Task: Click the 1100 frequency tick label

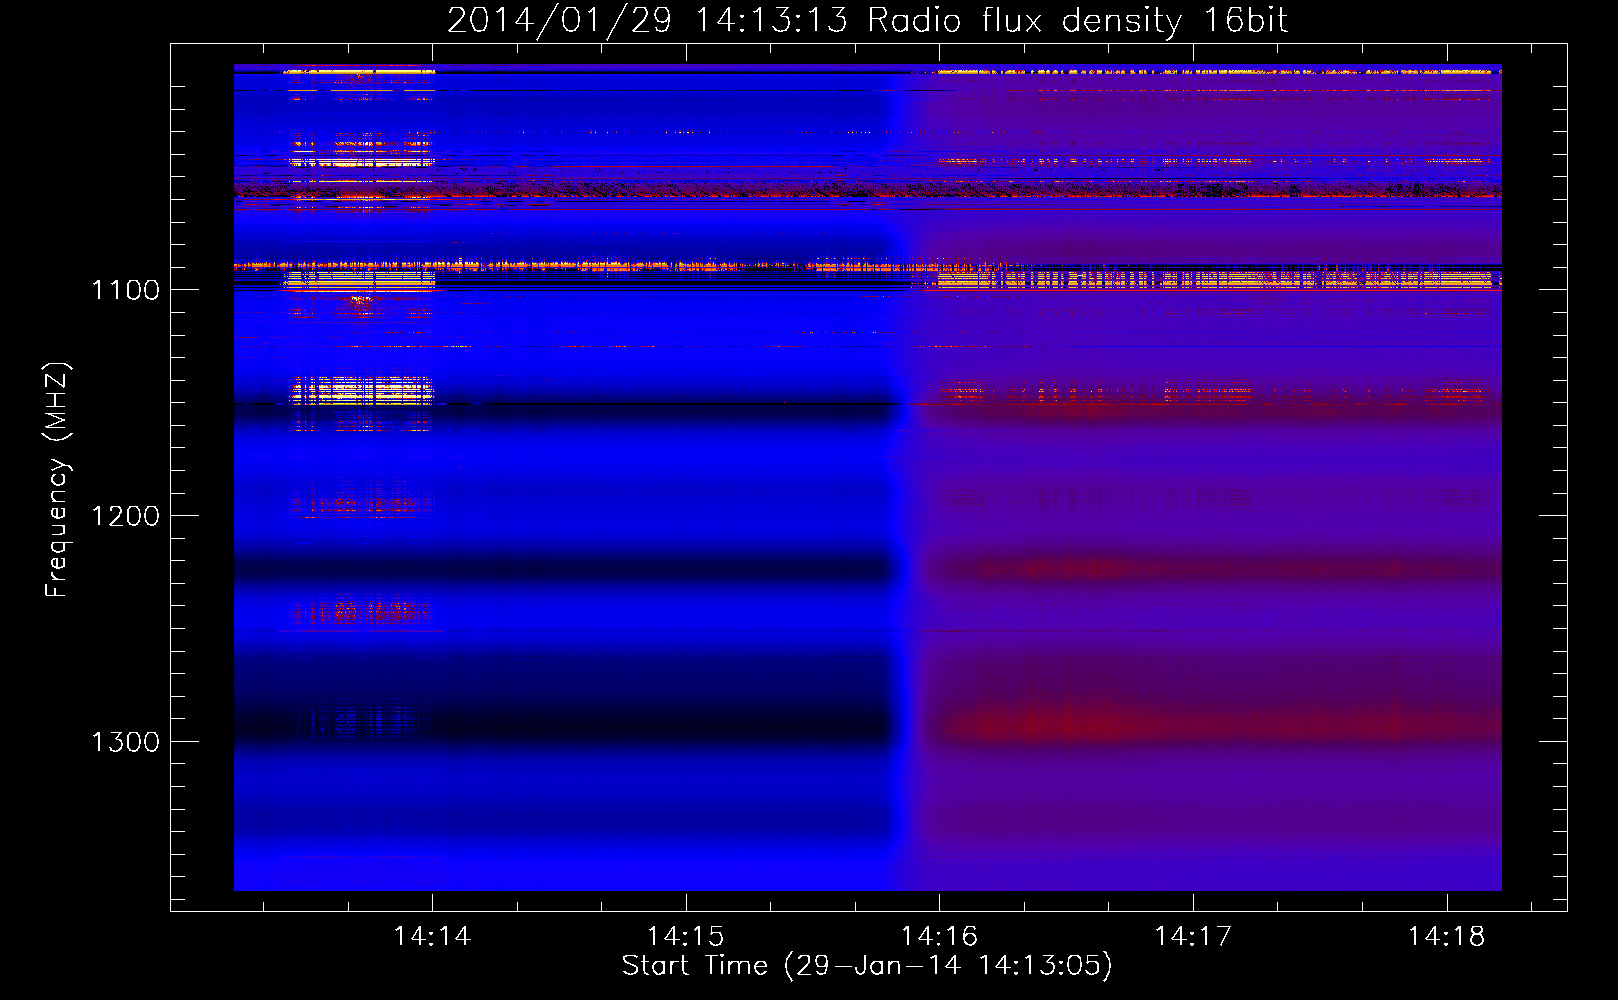Action: (125, 290)
